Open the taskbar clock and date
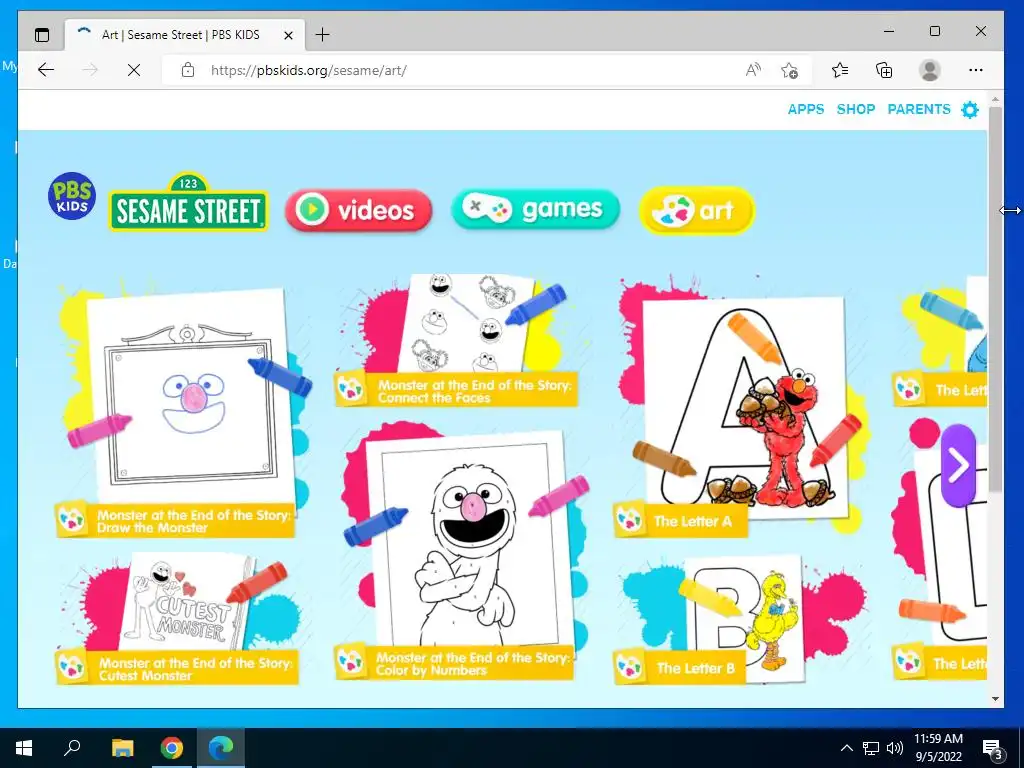This screenshot has width=1024, height=768. coord(938,748)
